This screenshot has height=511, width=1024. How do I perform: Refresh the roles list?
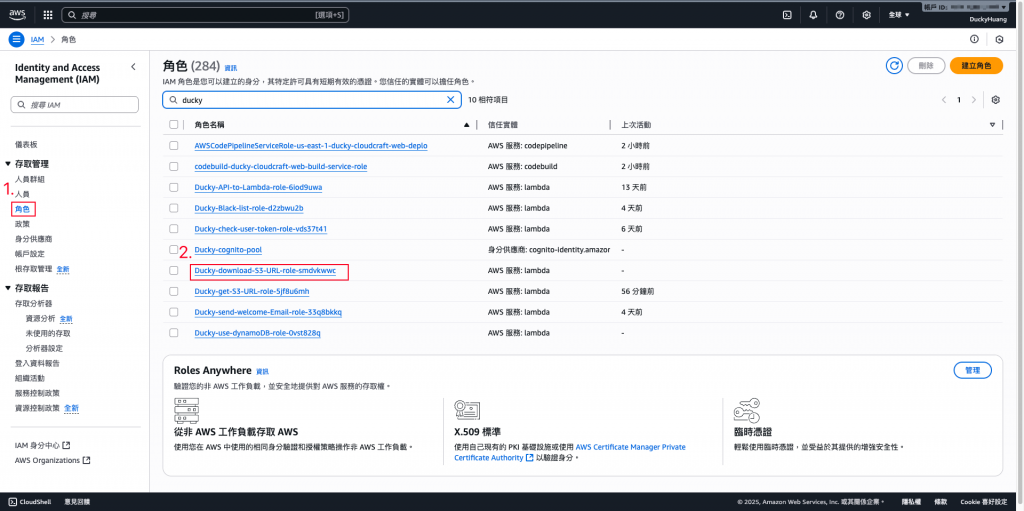(x=894, y=65)
